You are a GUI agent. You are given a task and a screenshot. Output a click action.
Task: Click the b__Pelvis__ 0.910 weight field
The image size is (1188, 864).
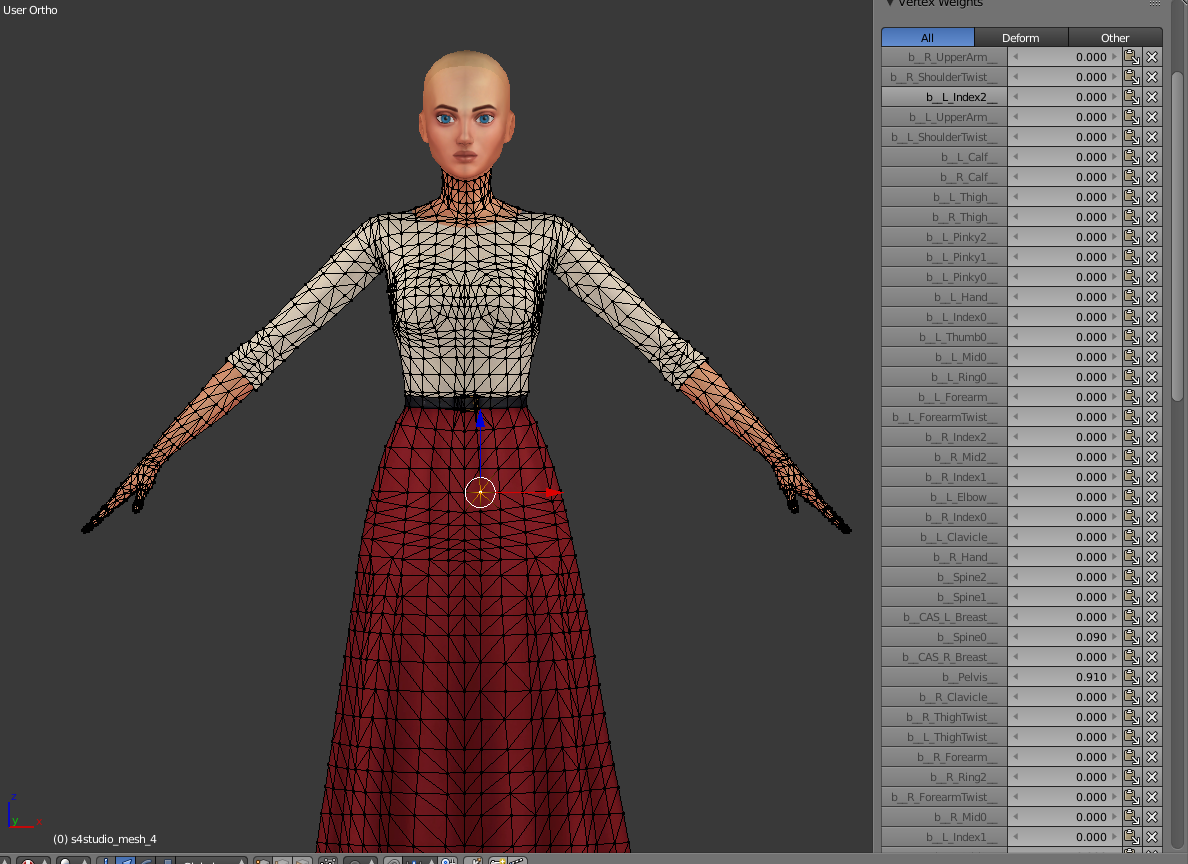click(x=1065, y=677)
